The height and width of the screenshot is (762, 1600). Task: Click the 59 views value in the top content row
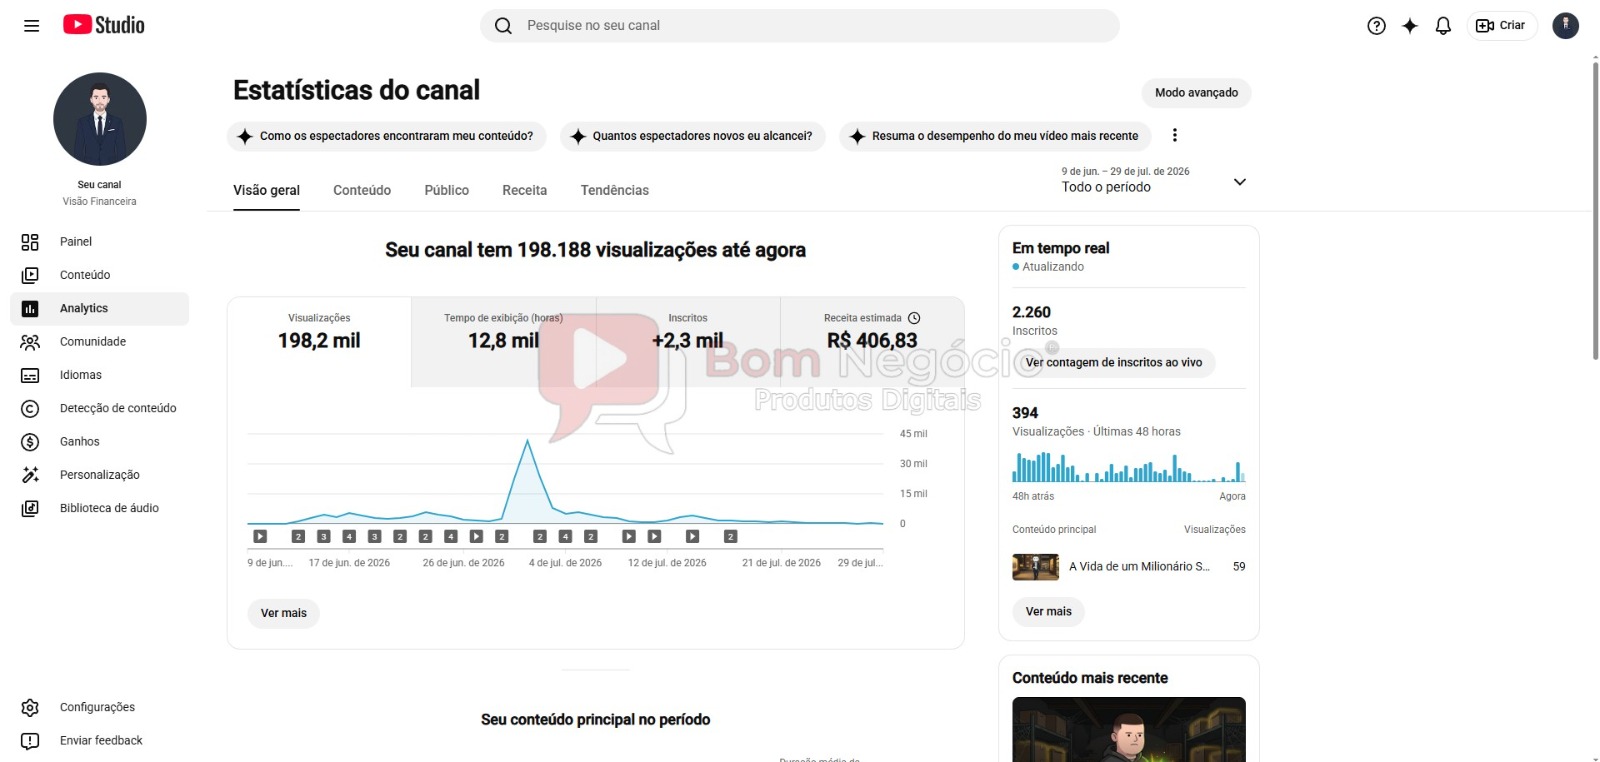1239,567
